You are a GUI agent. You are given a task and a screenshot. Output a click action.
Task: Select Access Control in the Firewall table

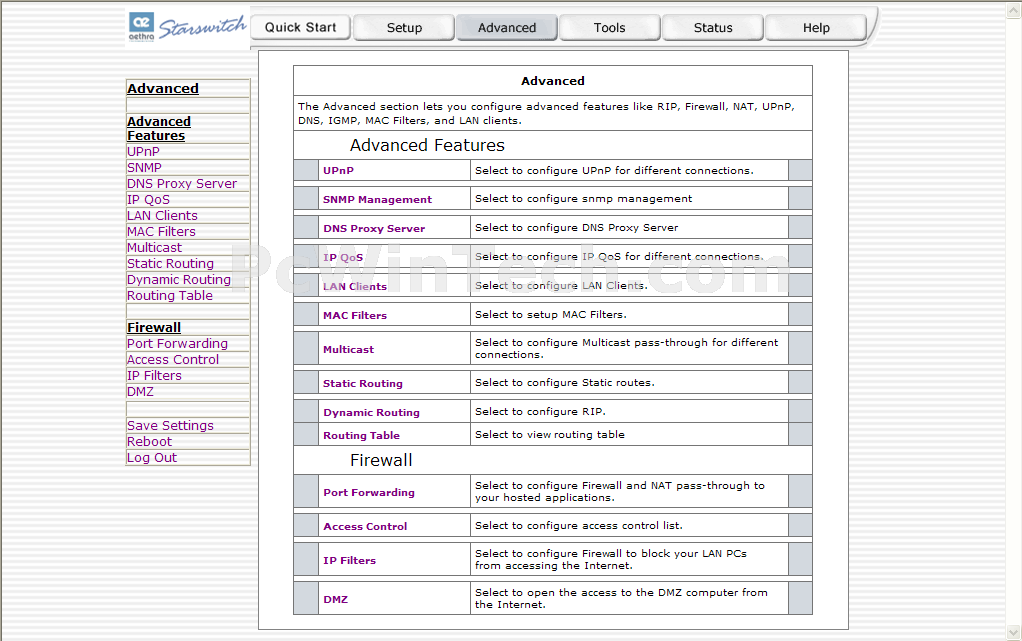tap(365, 526)
